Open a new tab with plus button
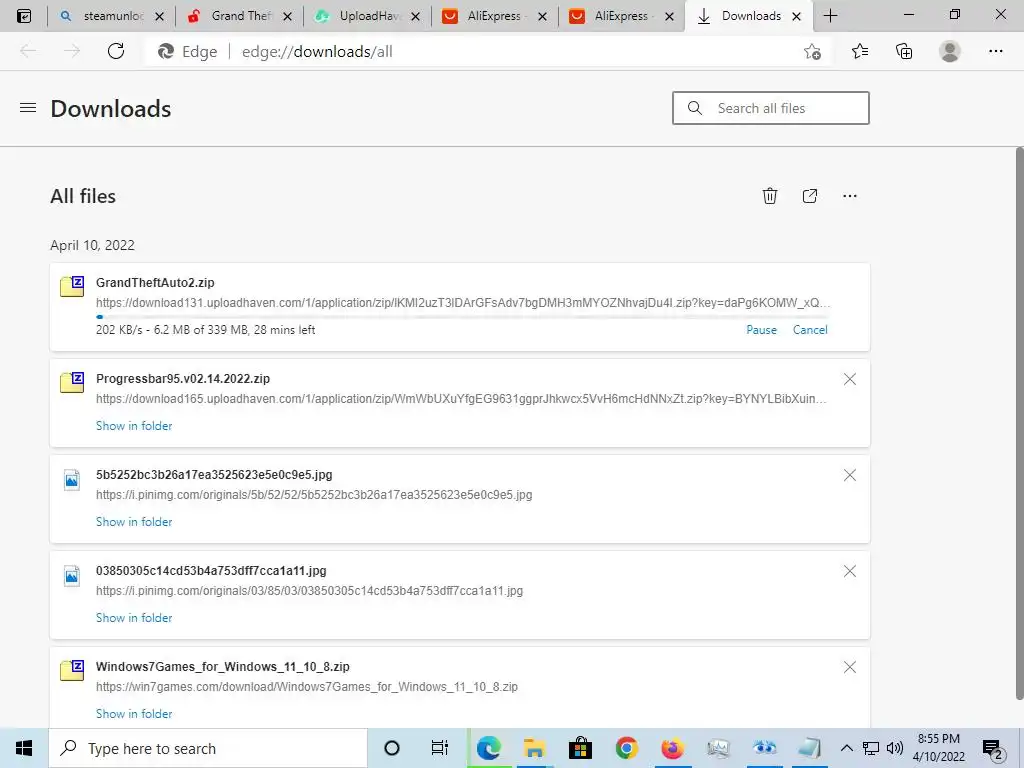This screenshot has width=1024, height=768. coord(830,16)
